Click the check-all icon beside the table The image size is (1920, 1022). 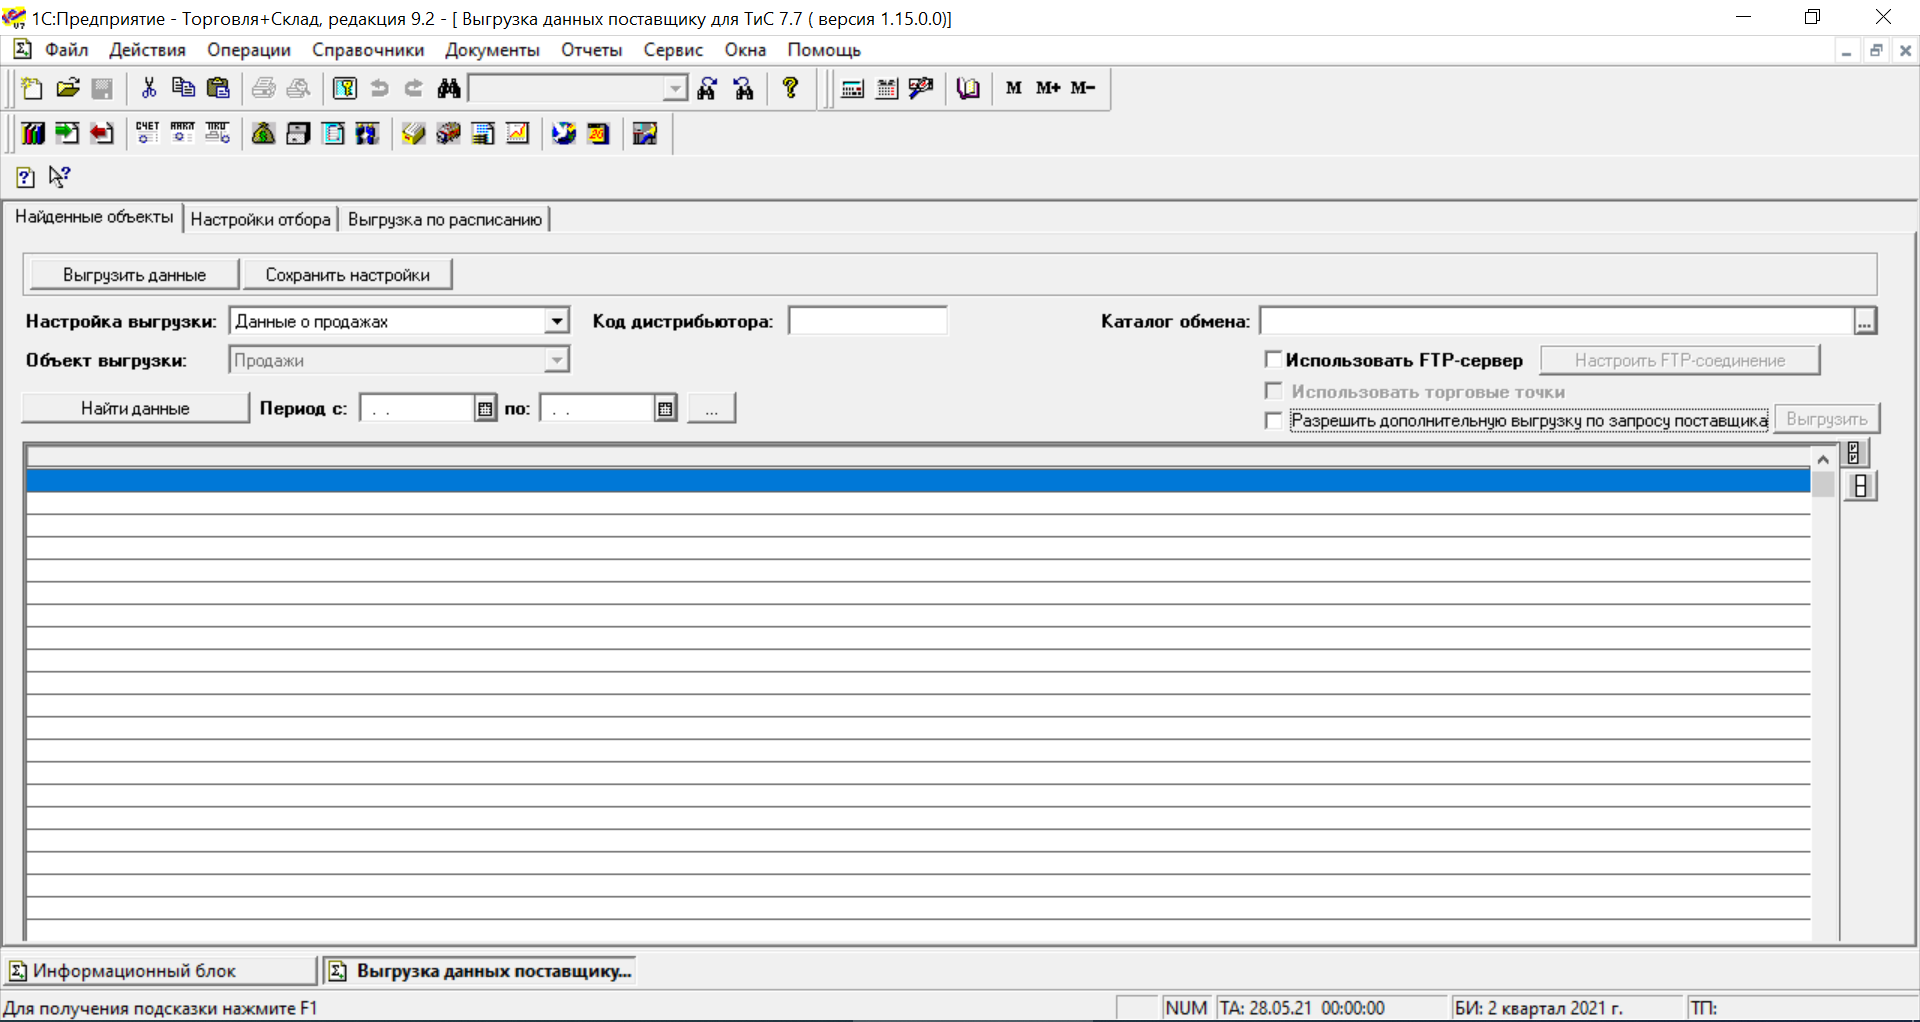(x=1854, y=453)
